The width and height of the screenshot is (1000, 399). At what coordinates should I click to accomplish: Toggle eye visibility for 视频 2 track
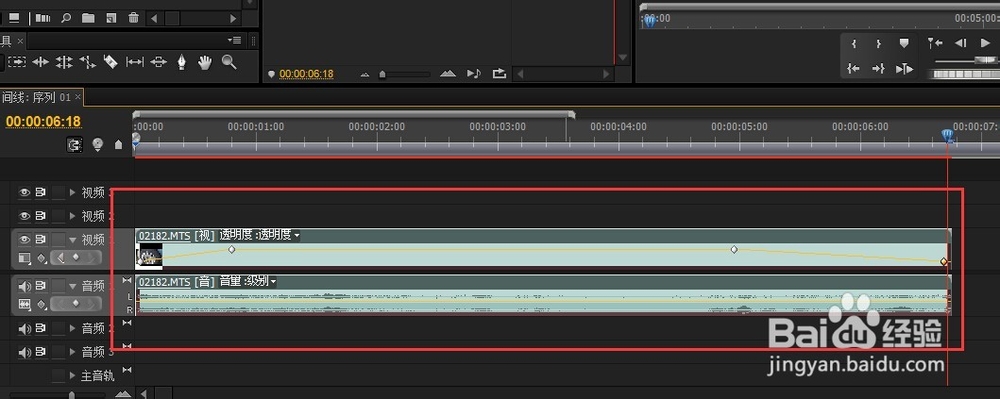[24, 216]
